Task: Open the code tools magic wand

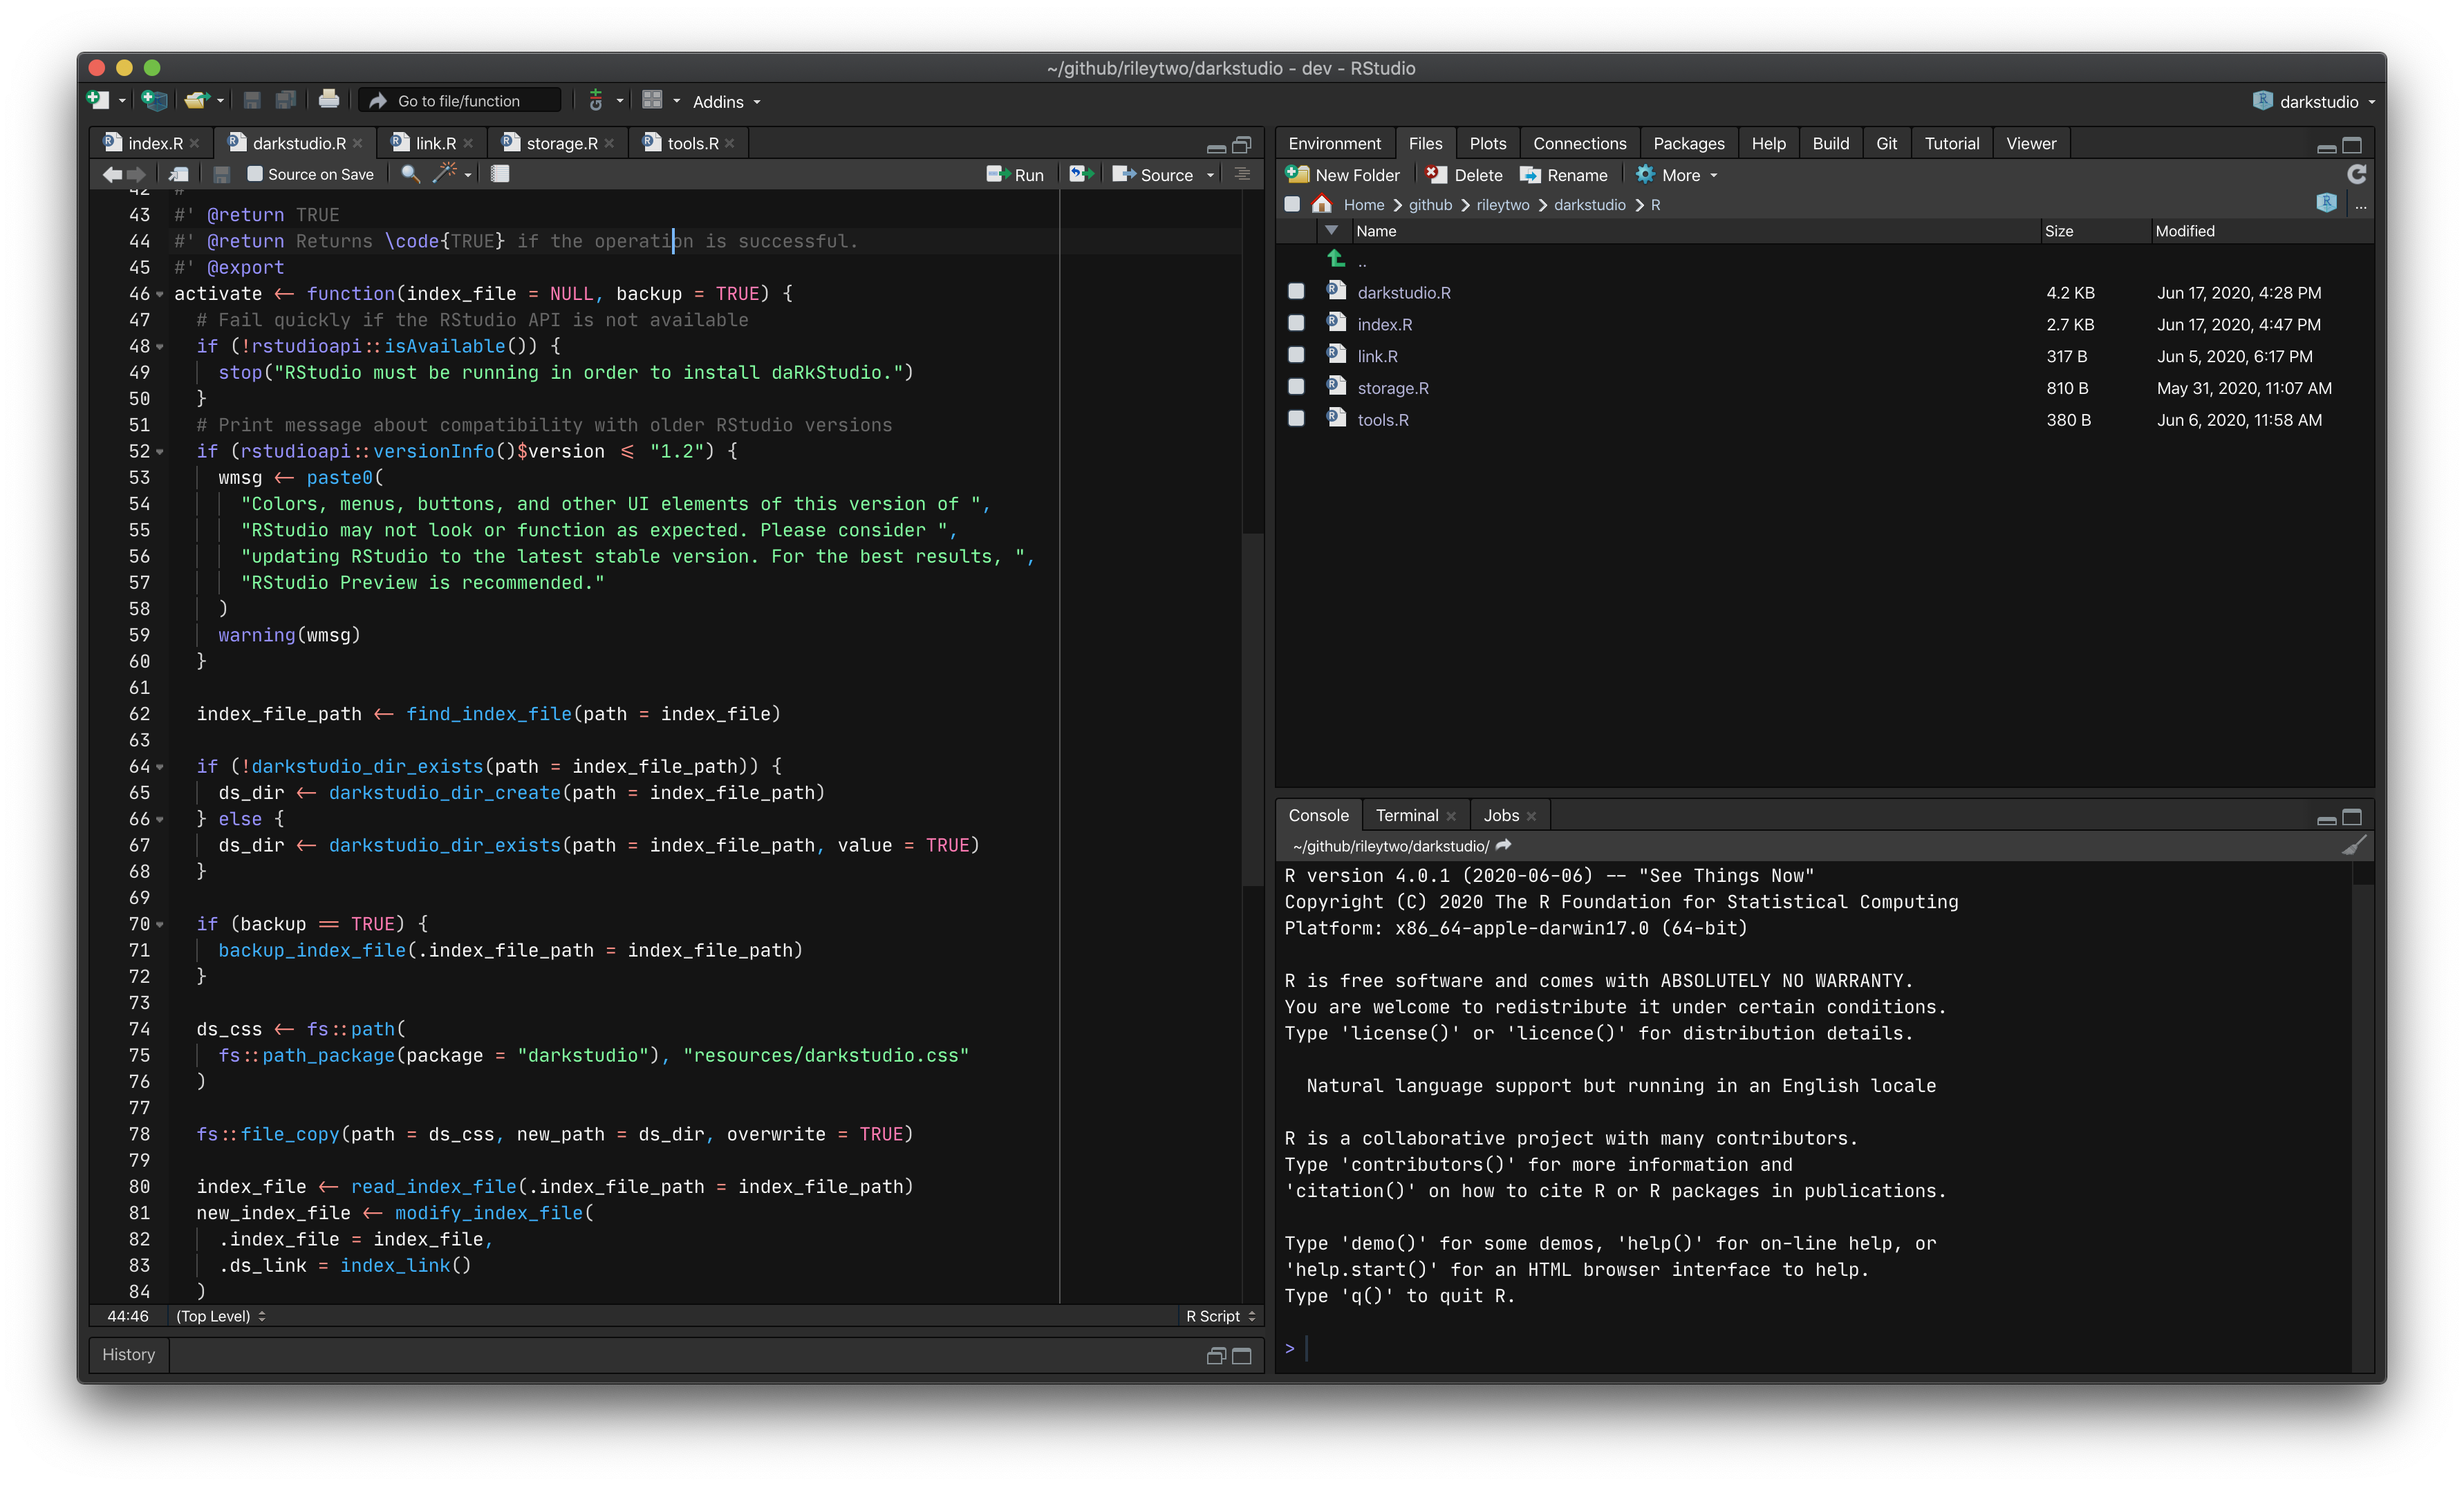Action: (445, 173)
